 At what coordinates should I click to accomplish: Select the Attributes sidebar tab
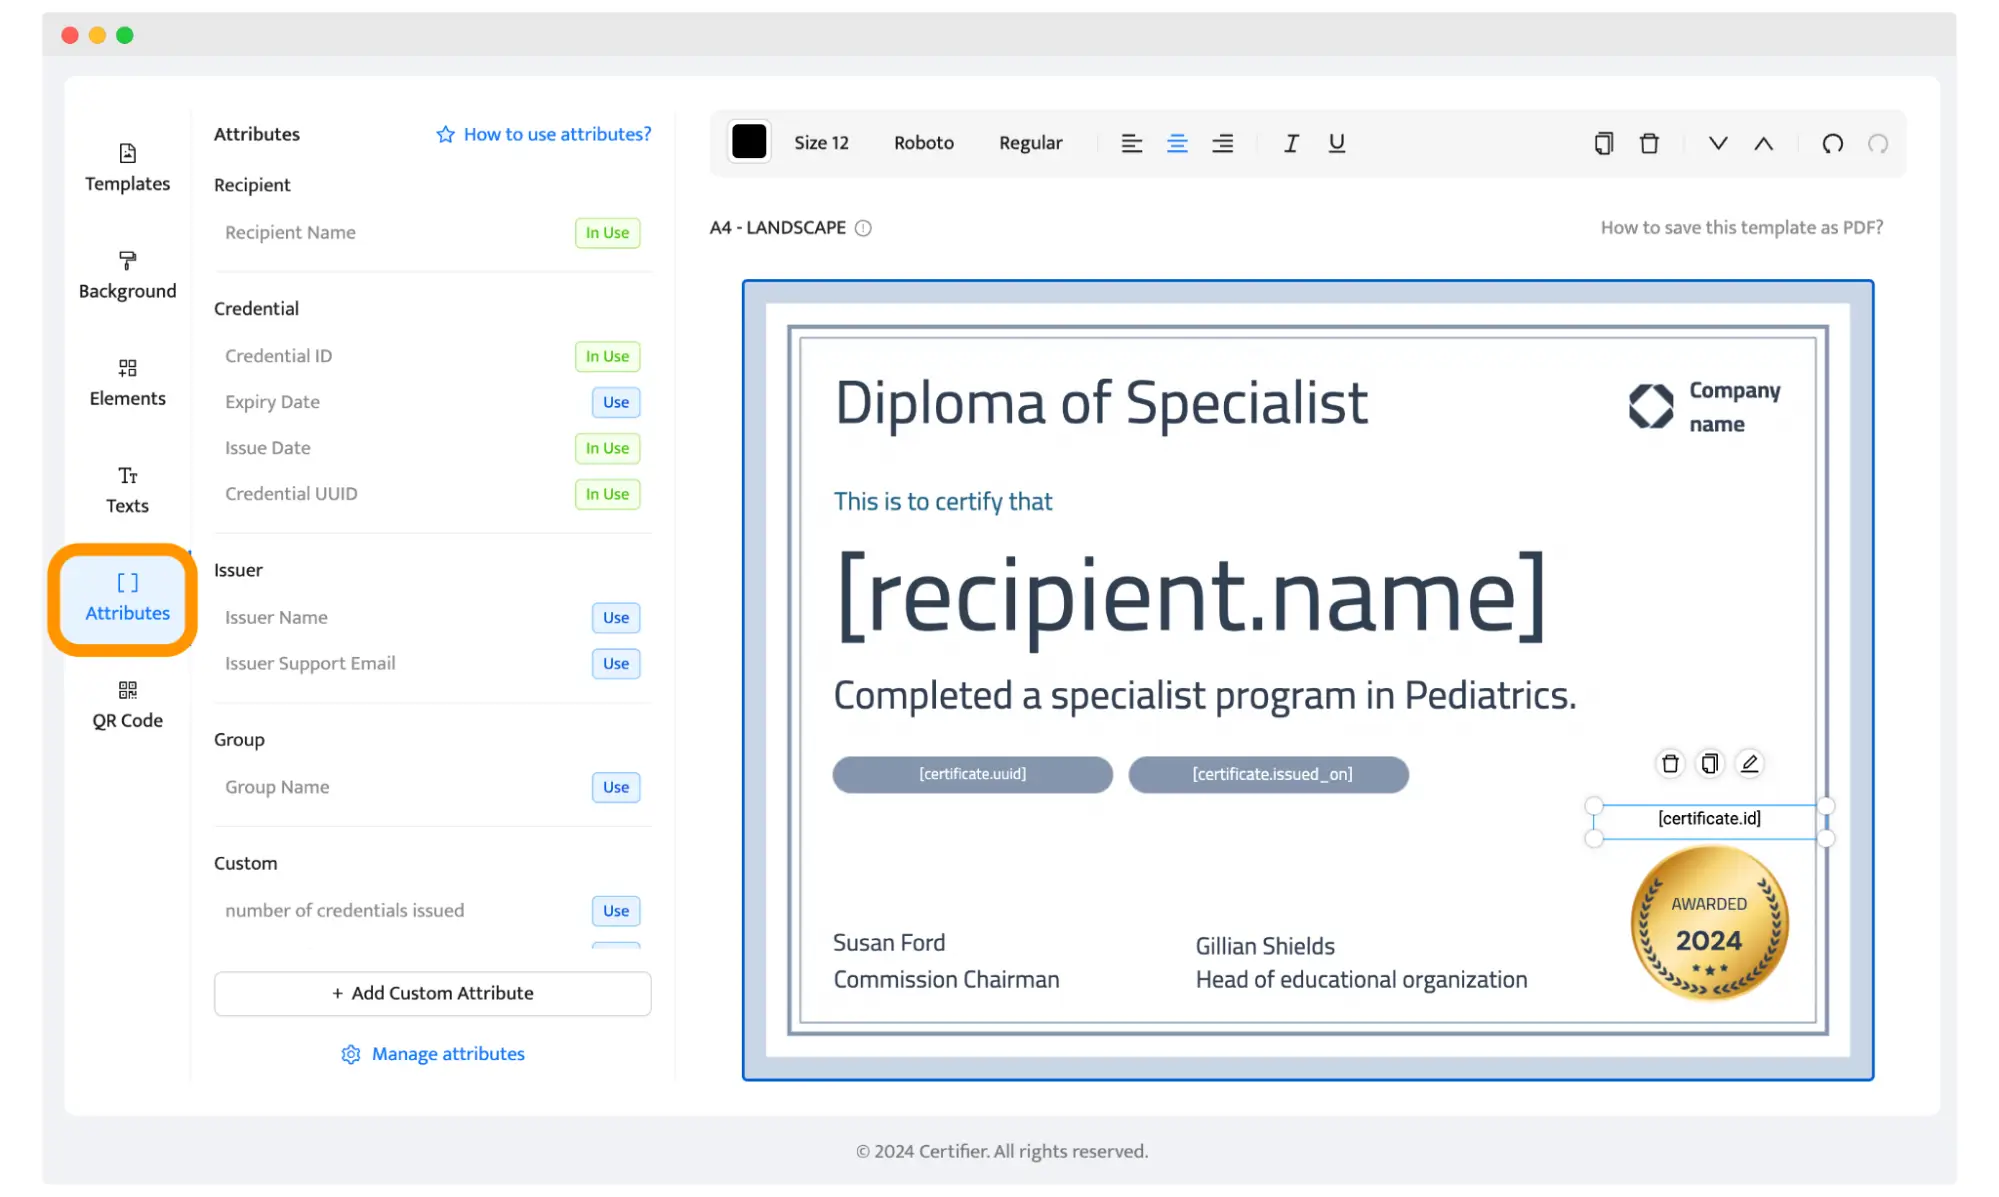pos(127,598)
